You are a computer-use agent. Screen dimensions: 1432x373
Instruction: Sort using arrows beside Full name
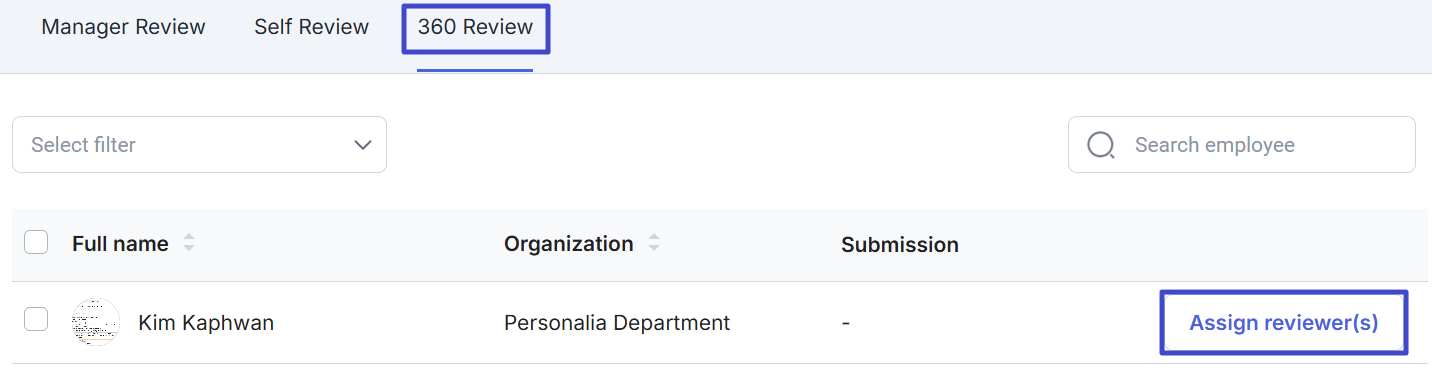coord(189,243)
